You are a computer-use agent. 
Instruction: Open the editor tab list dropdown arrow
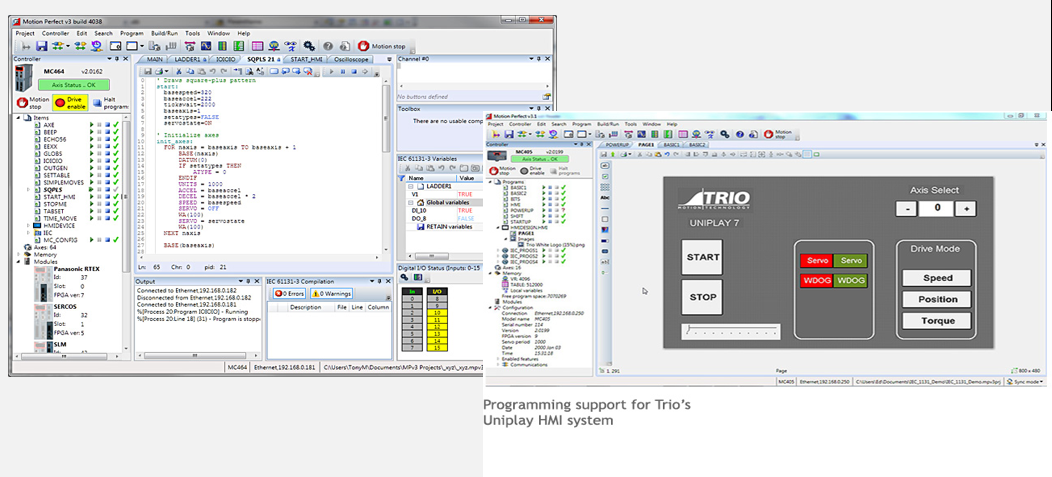(x=389, y=60)
